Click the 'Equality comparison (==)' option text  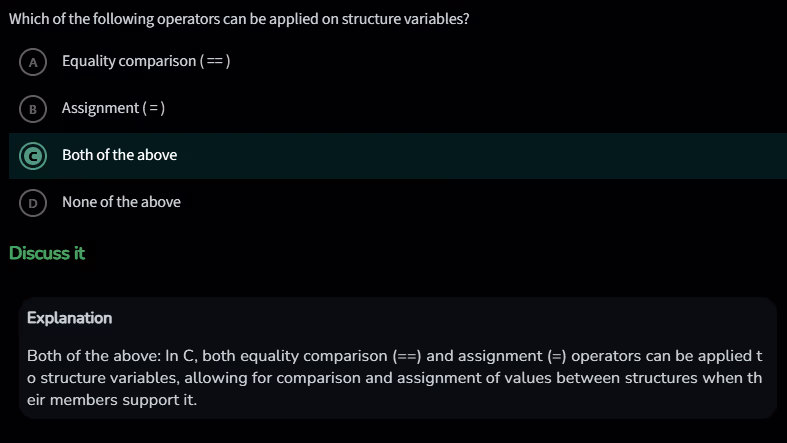point(146,61)
